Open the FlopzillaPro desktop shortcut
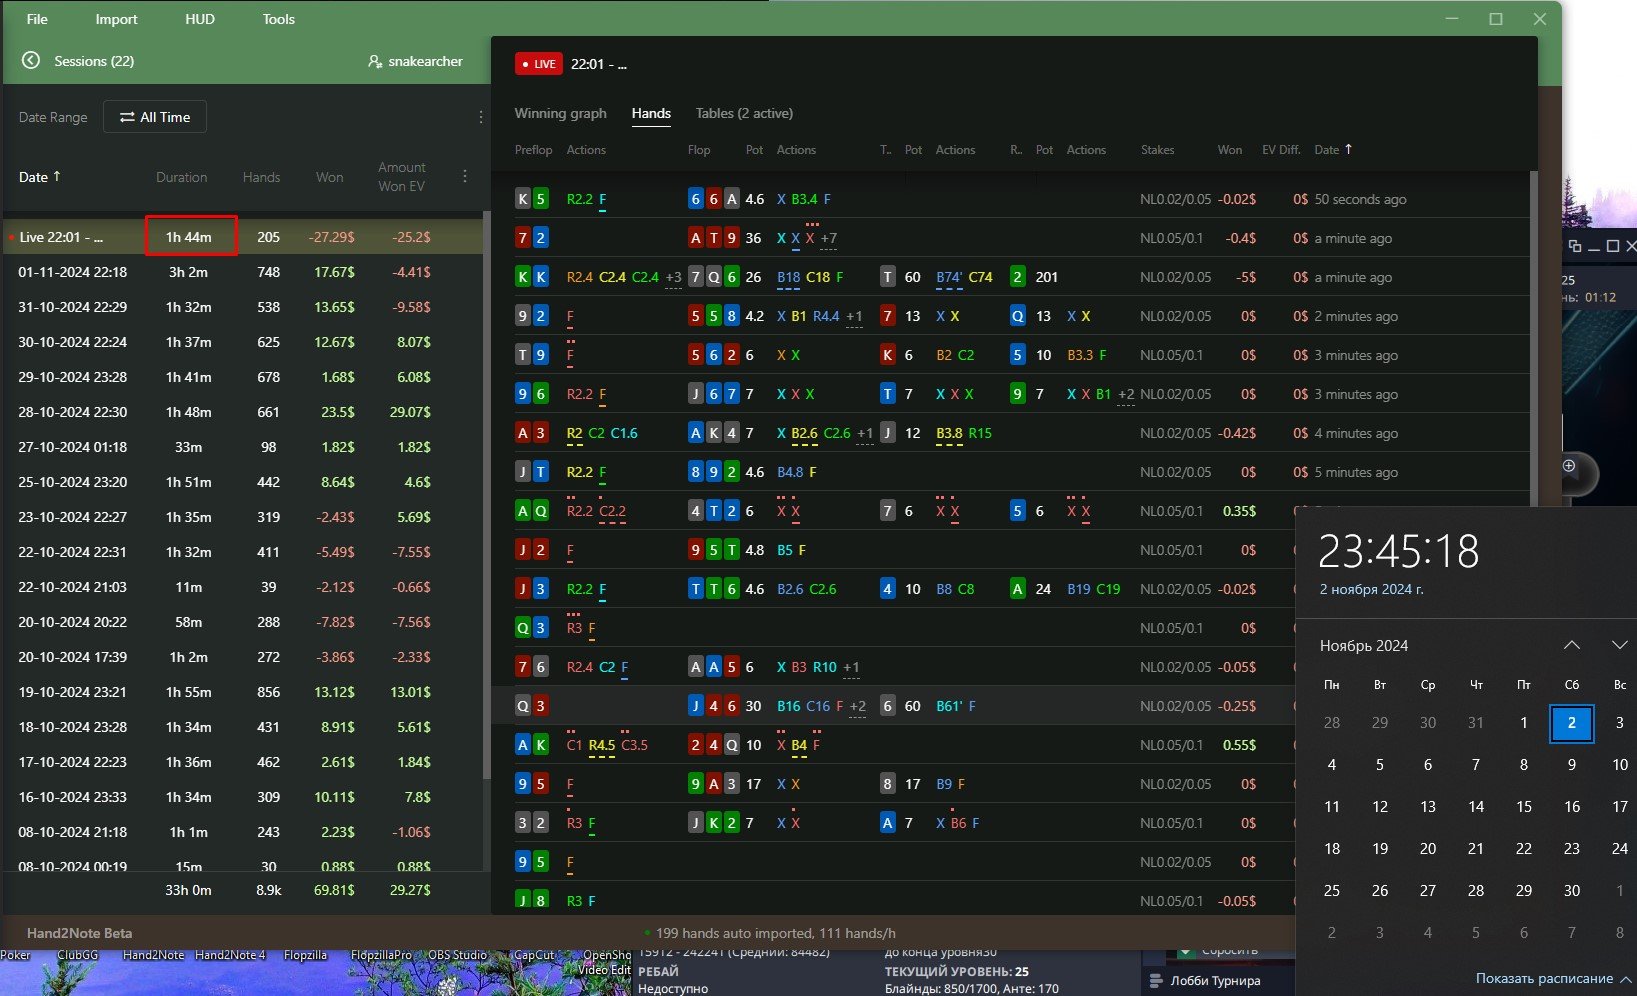The width and height of the screenshot is (1637, 996). [381, 955]
